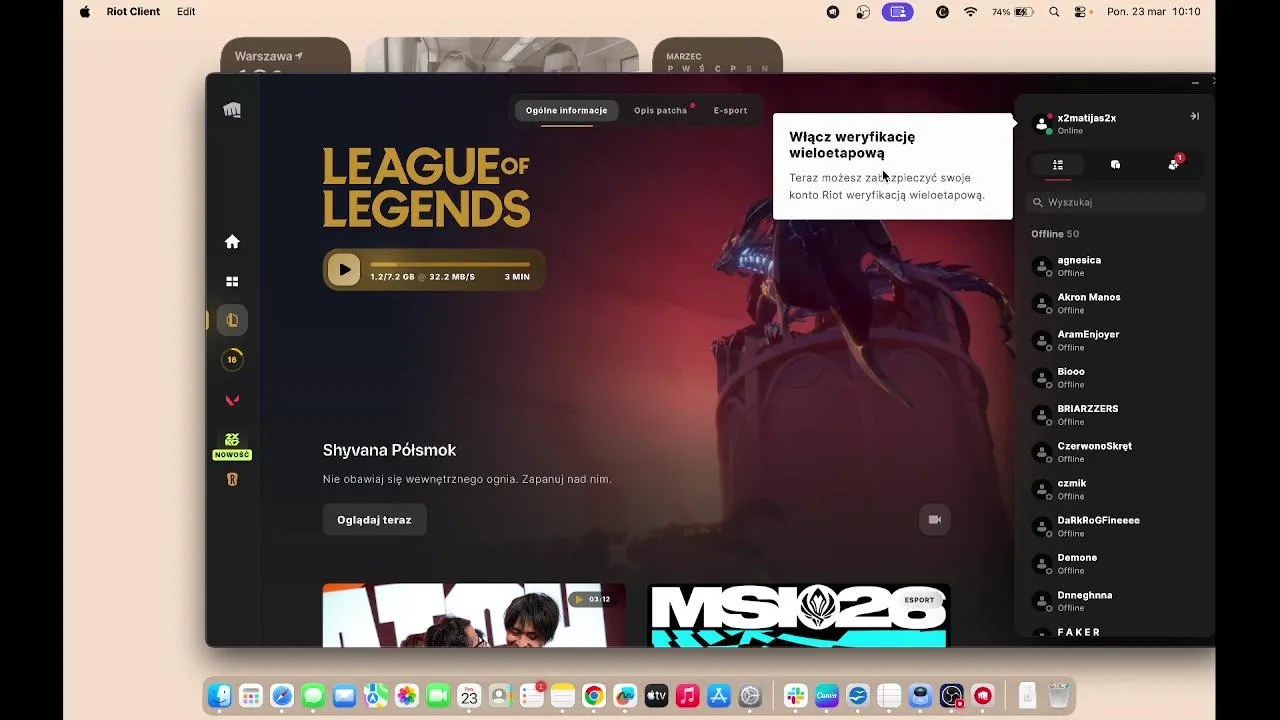Open the MSI 2026 esport thumbnail
Image resolution: width=1280 pixels, height=720 pixels.
[x=798, y=615]
